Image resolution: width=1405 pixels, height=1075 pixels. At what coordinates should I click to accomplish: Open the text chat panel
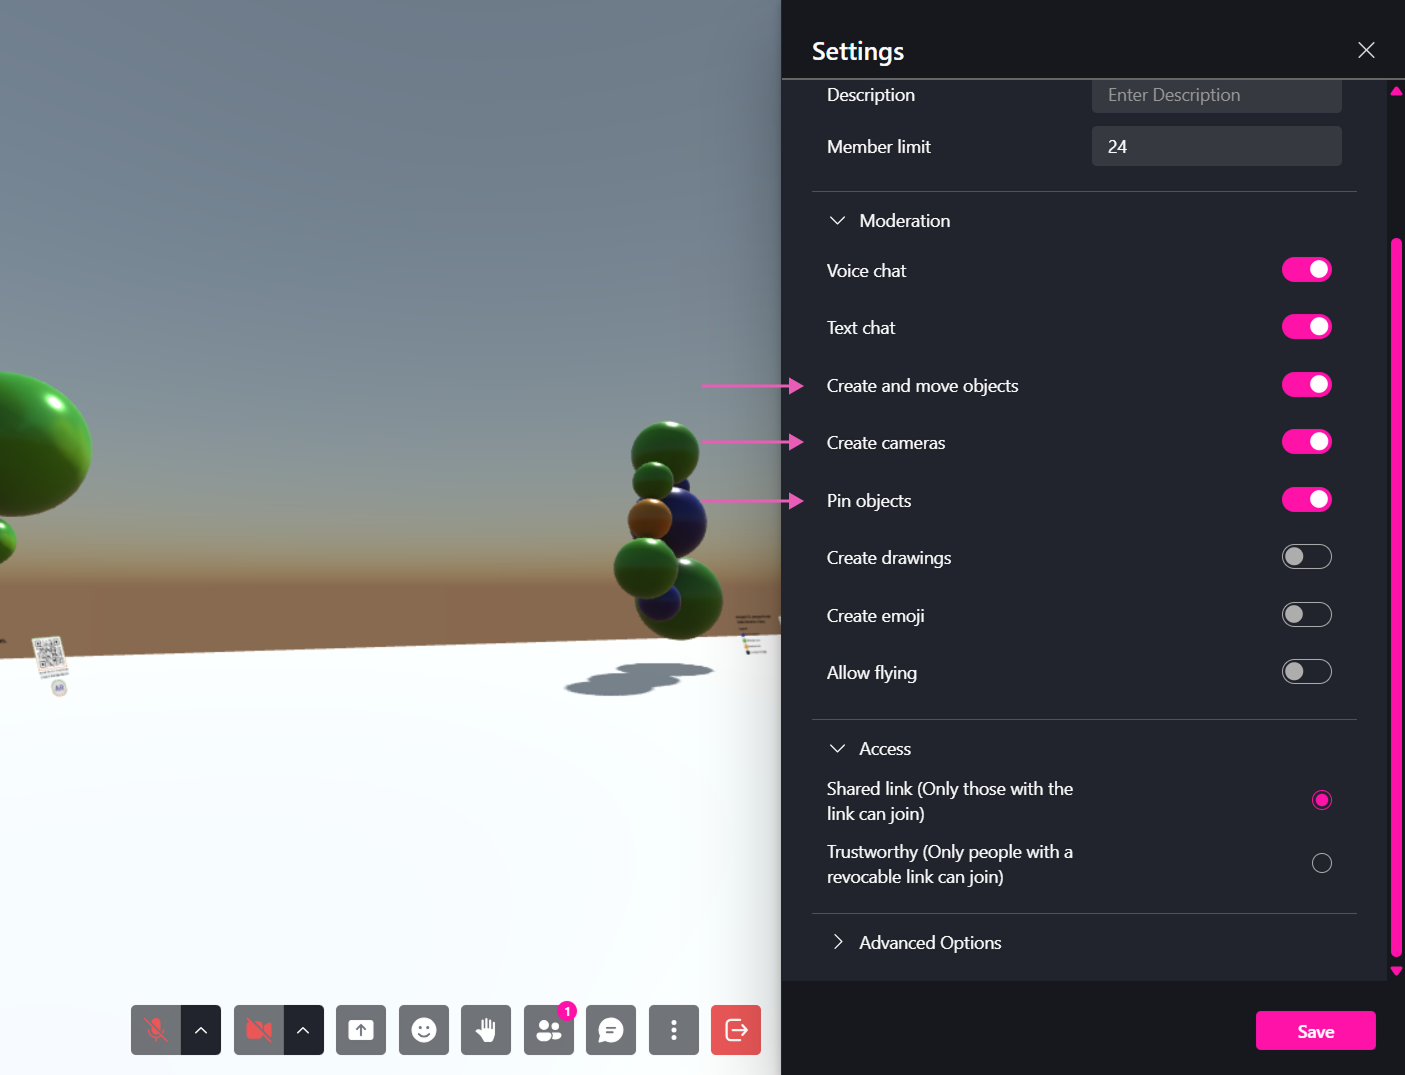point(610,1030)
